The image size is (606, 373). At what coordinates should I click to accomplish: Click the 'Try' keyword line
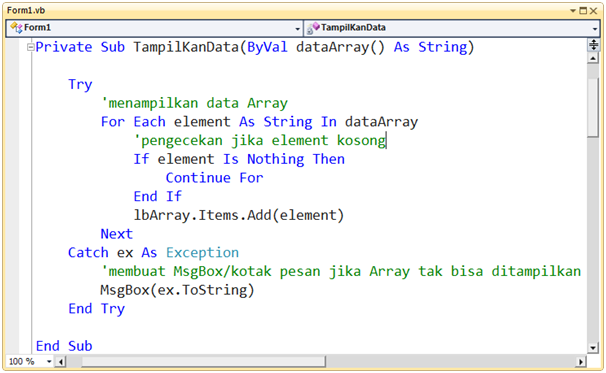pyautogui.click(x=80, y=84)
